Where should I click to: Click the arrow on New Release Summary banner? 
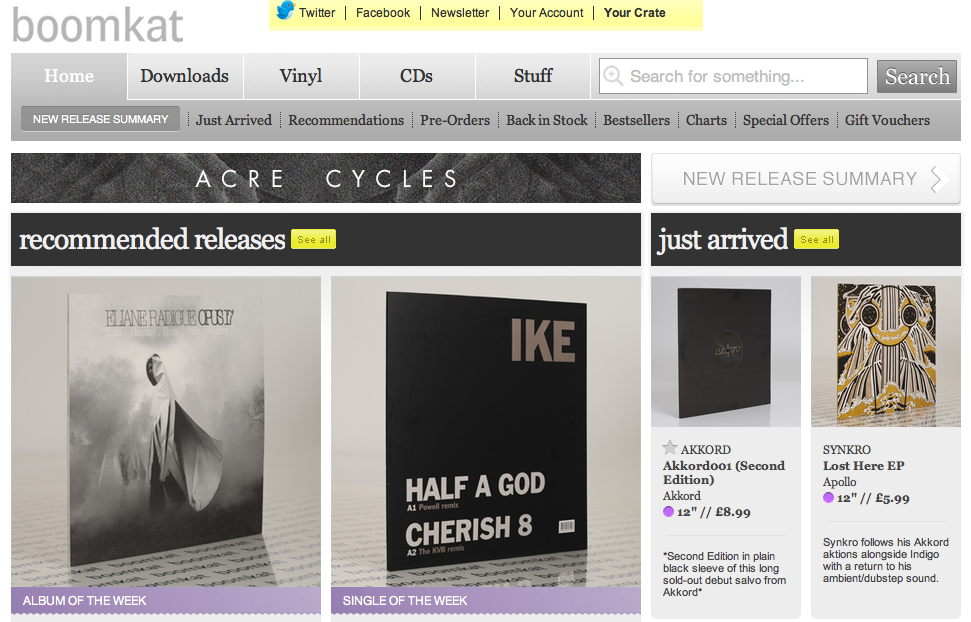coord(938,179)
